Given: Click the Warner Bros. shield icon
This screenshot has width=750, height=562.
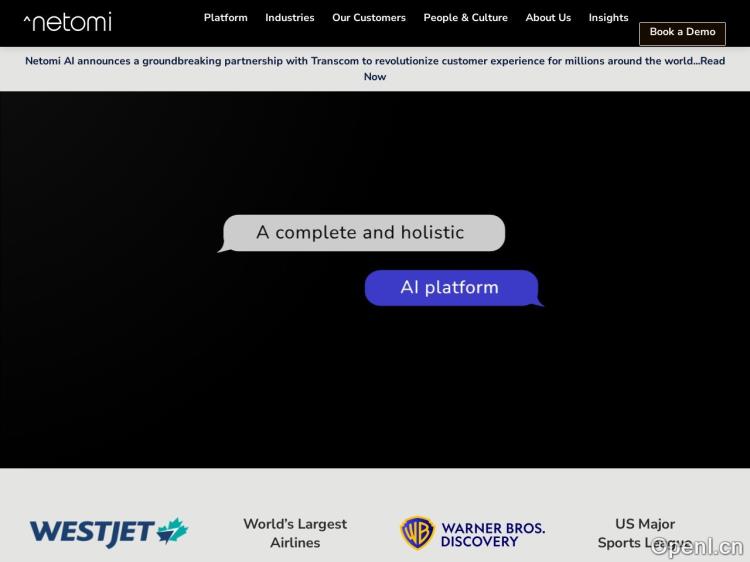Looking at the screenshot, I should 417,533.
